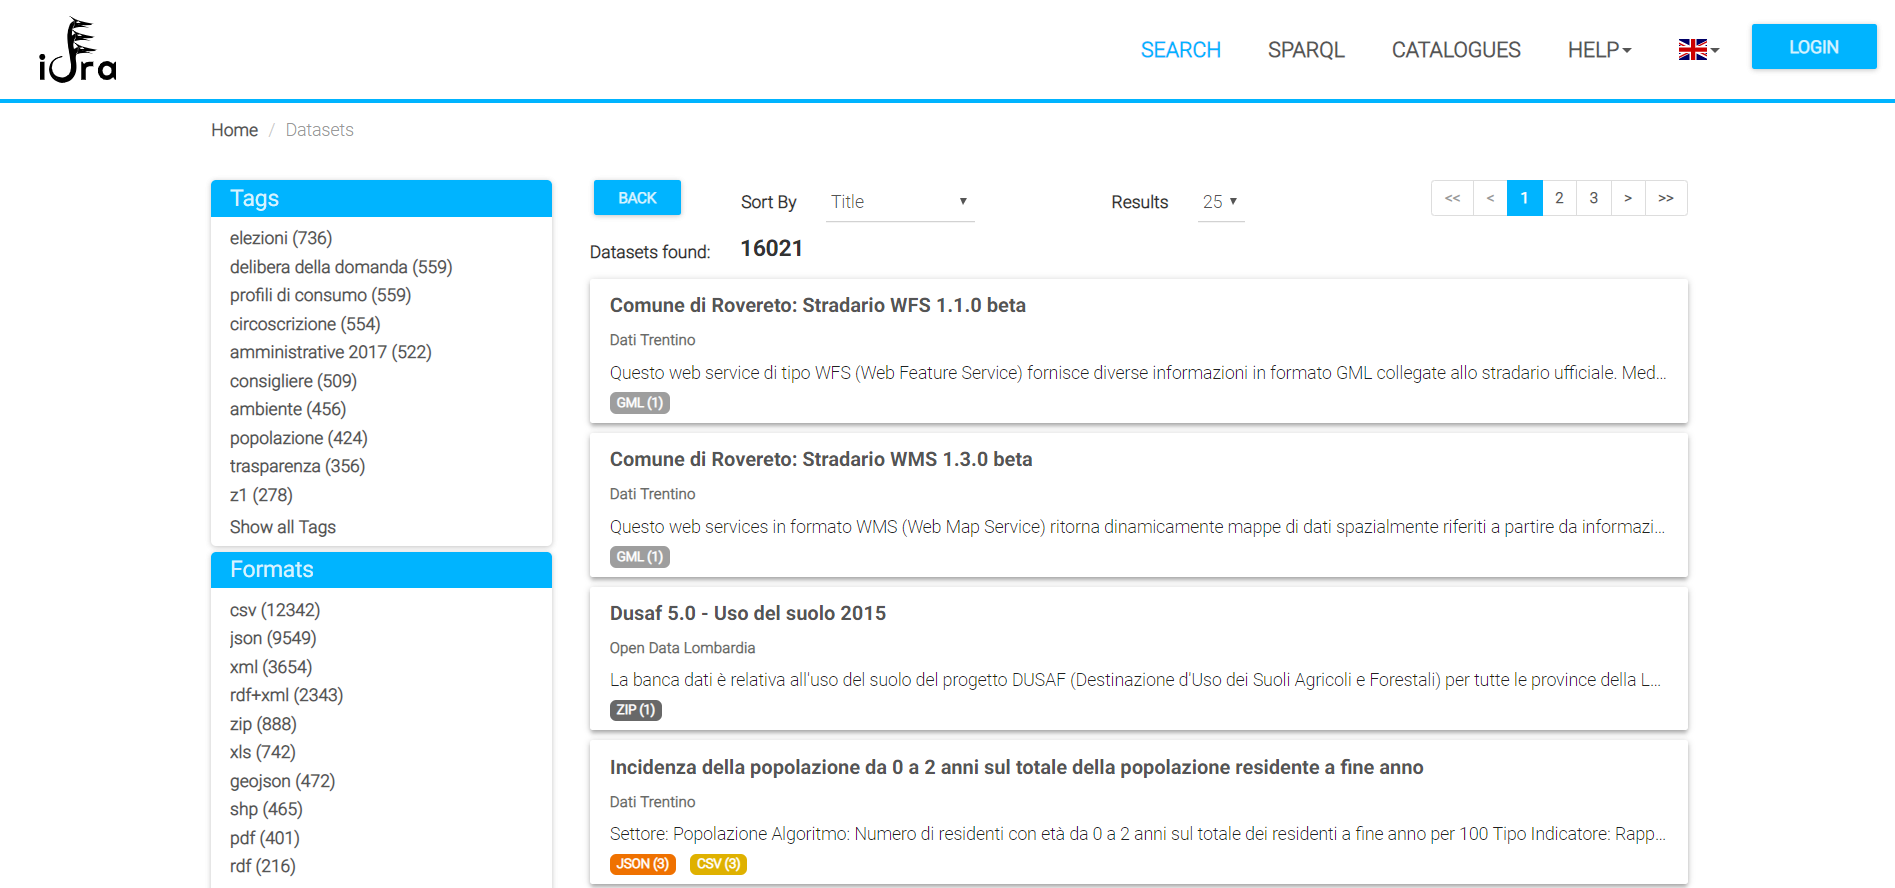1895x888 pixels.
Task: Filter by format pdf (401)
Action: (265, 838)
